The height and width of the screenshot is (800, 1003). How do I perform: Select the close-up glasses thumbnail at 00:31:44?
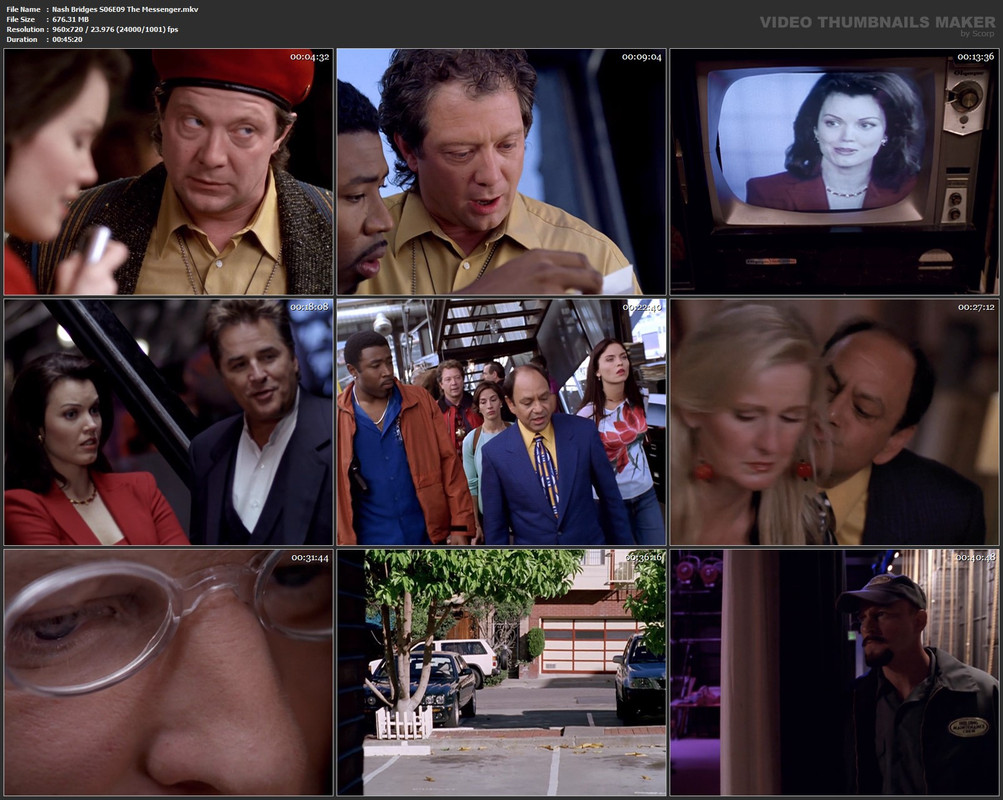click(168, 673)
